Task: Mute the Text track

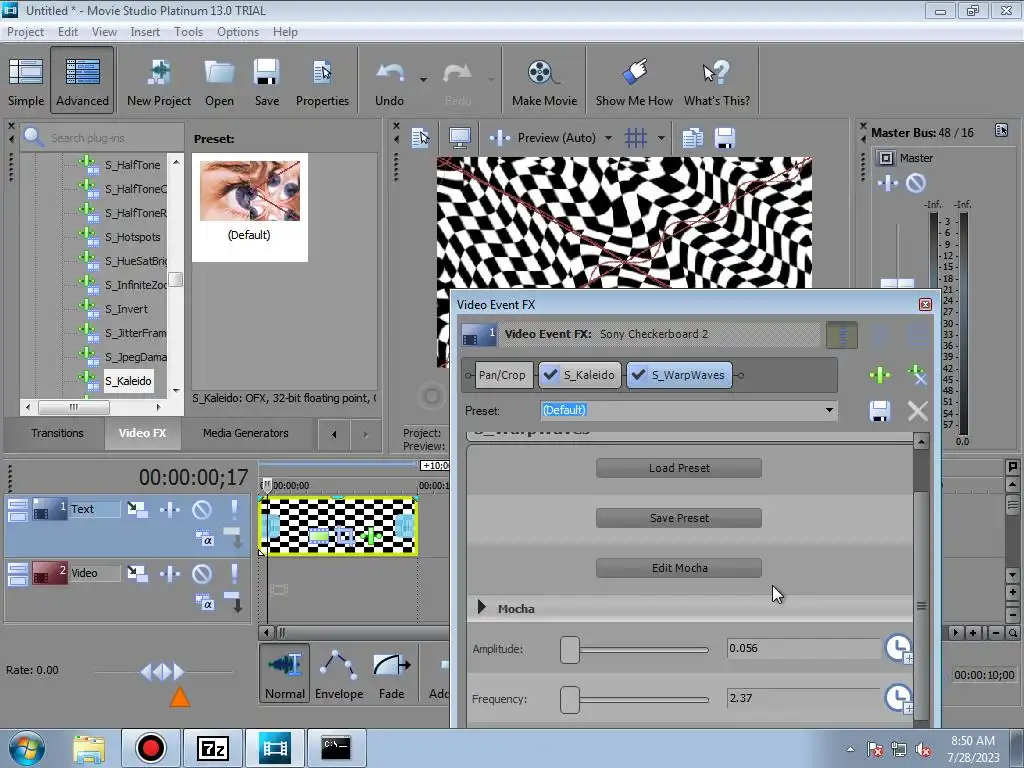Action: click(202, 509)
